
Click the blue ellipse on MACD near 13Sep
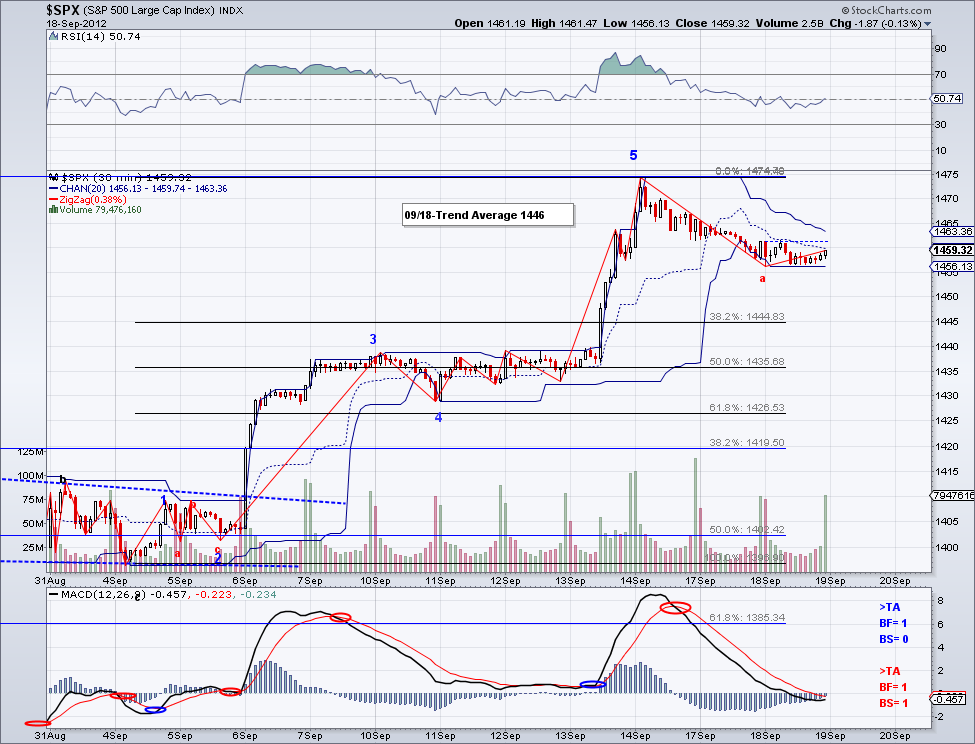[x=593, y=684]
